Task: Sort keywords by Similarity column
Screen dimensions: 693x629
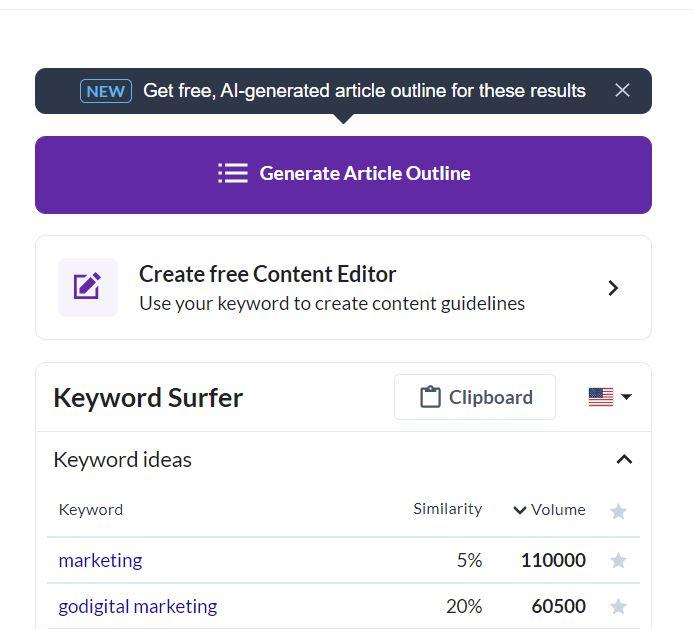Action: 447,509
